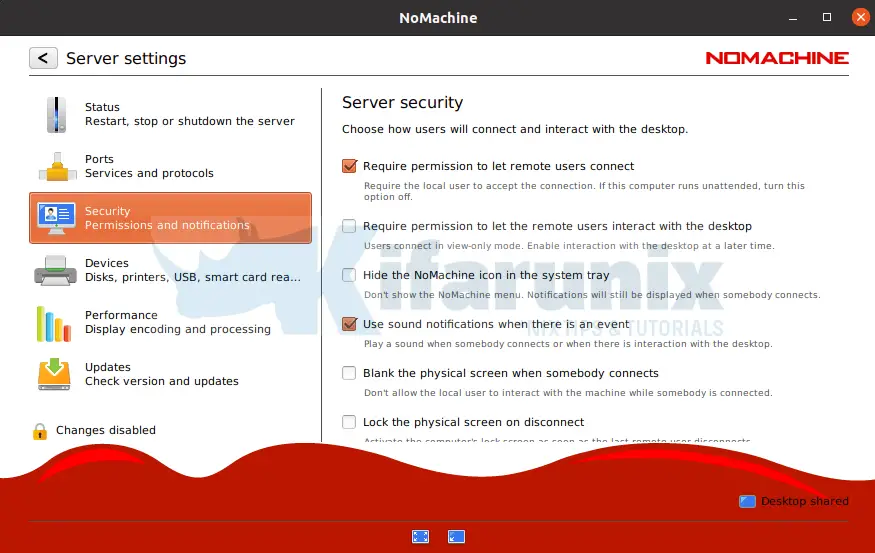Select Security Permissions and notifications

coord(170,218)
